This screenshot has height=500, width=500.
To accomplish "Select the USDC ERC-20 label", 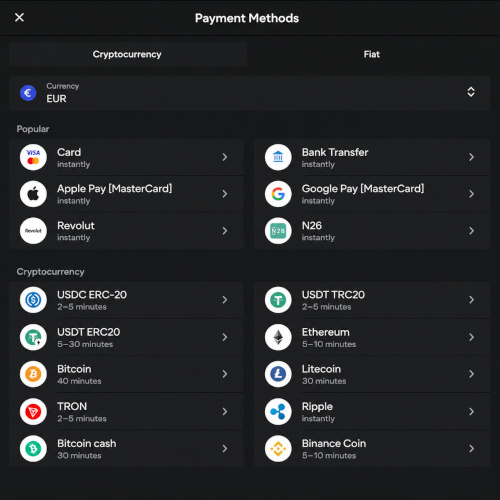I will [92, 295].
